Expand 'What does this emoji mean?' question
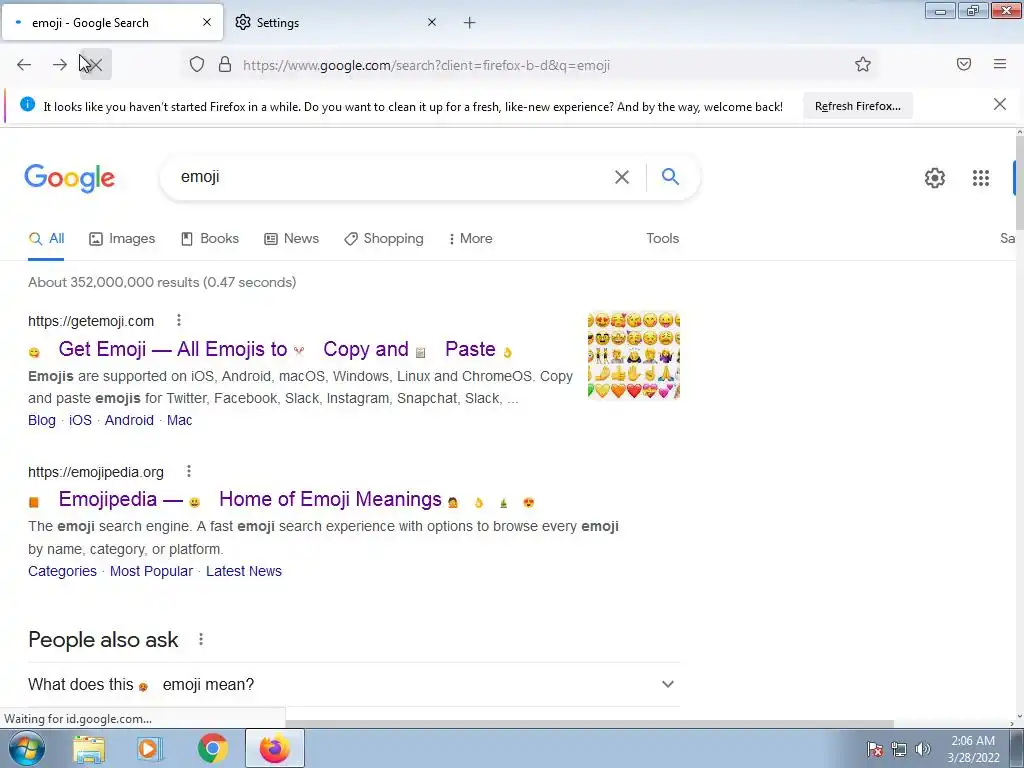This screenshot has width=1024, height=768. click(x=353, y=684)
